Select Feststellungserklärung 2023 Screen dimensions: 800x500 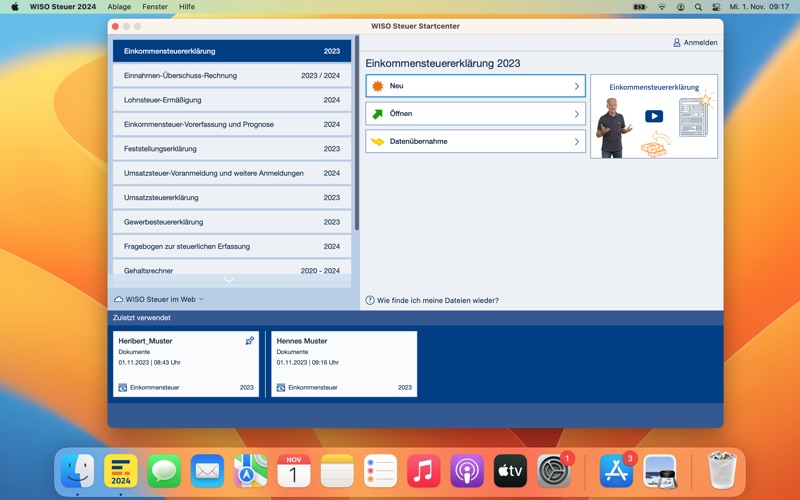pos(232,149)
